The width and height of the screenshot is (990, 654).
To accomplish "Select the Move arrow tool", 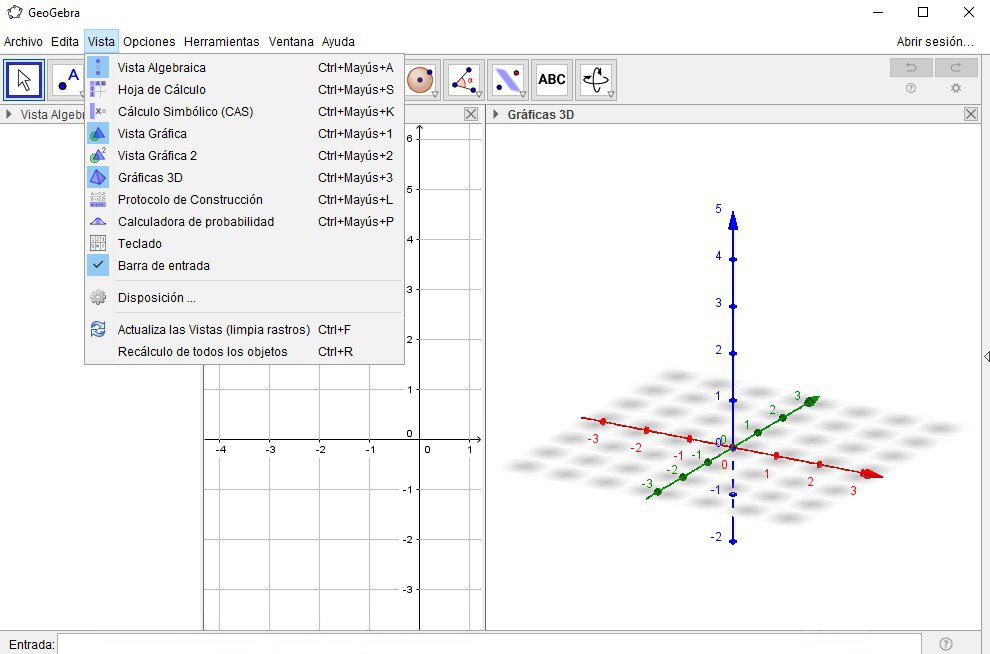I will [x=24, y=80].
